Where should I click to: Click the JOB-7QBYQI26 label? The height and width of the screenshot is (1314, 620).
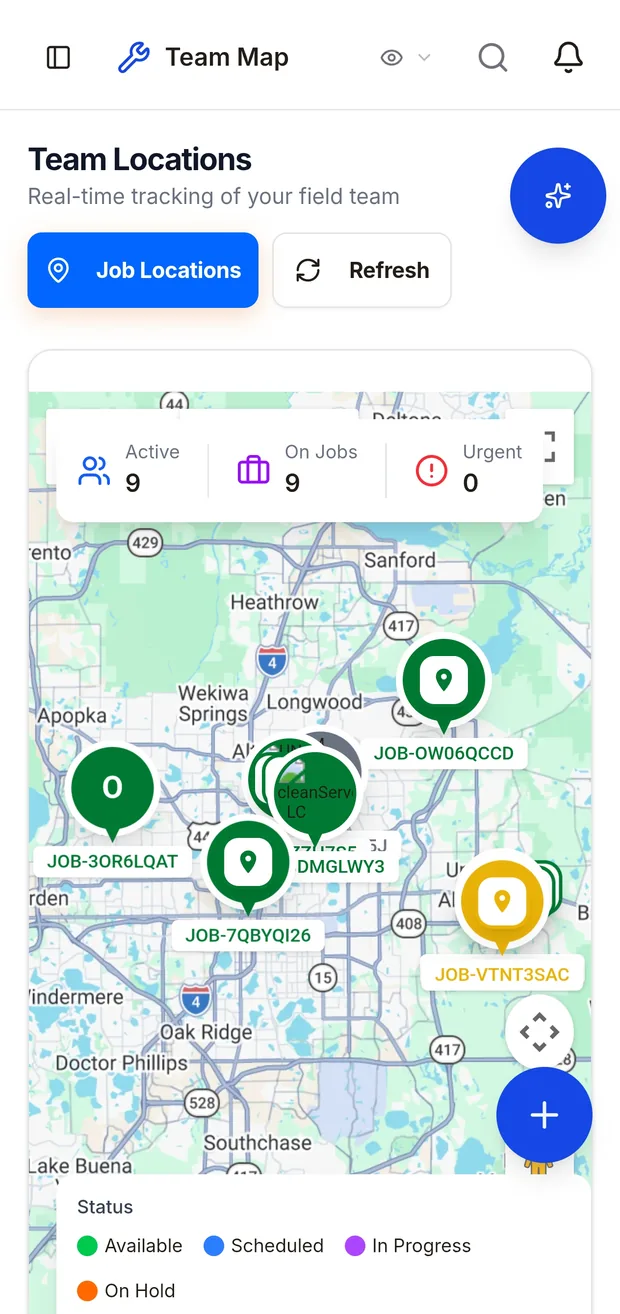point(248,936)
